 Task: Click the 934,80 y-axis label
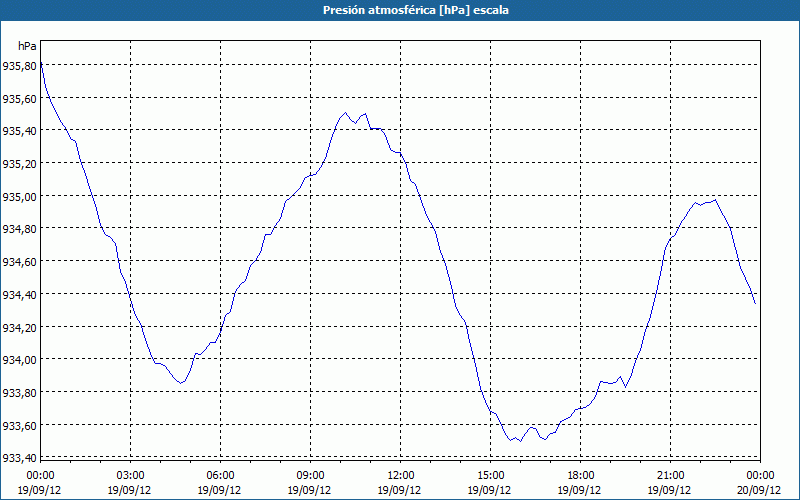click(19, 229)
